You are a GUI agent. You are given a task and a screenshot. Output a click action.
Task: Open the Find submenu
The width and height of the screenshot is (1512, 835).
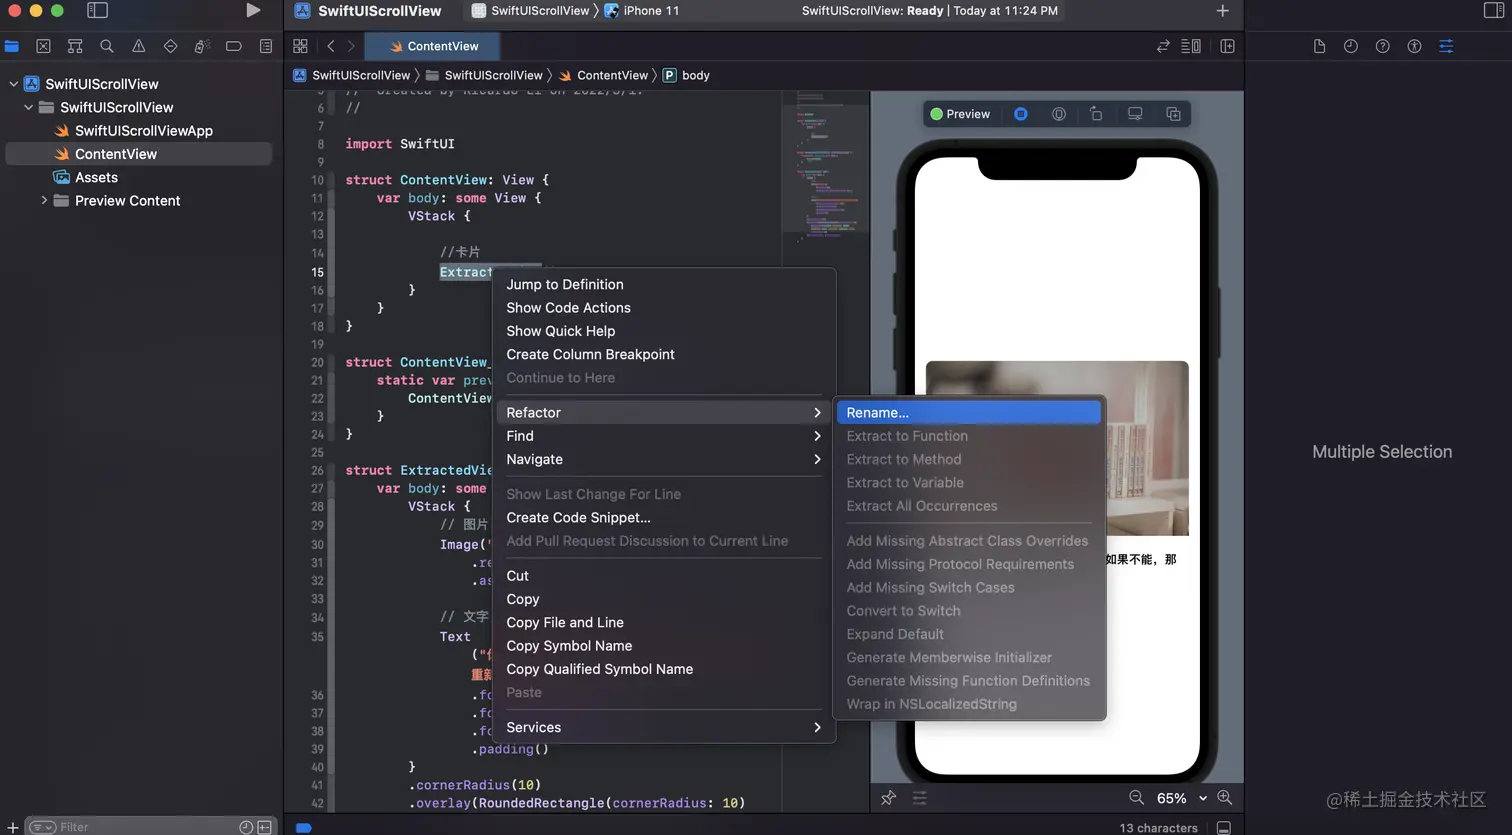(x=665, y=436)
